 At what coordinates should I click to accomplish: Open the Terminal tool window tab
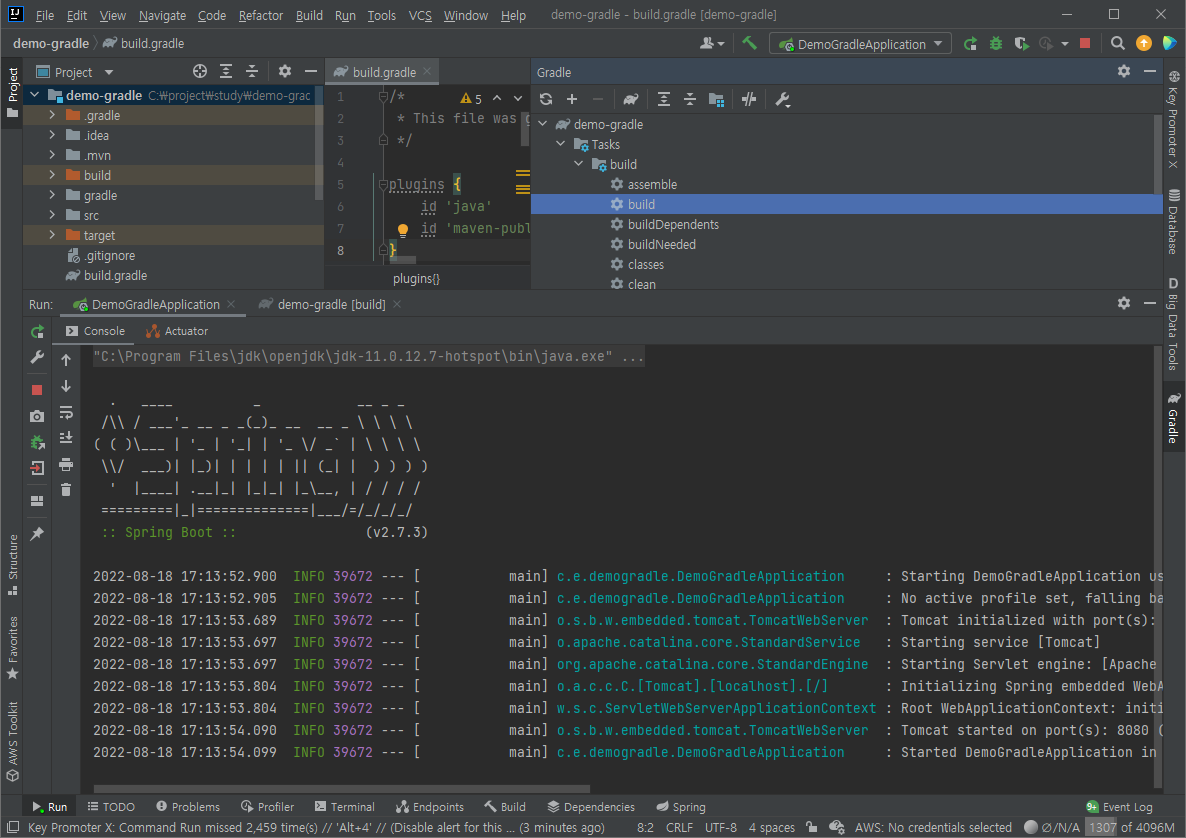pos(345,807)
